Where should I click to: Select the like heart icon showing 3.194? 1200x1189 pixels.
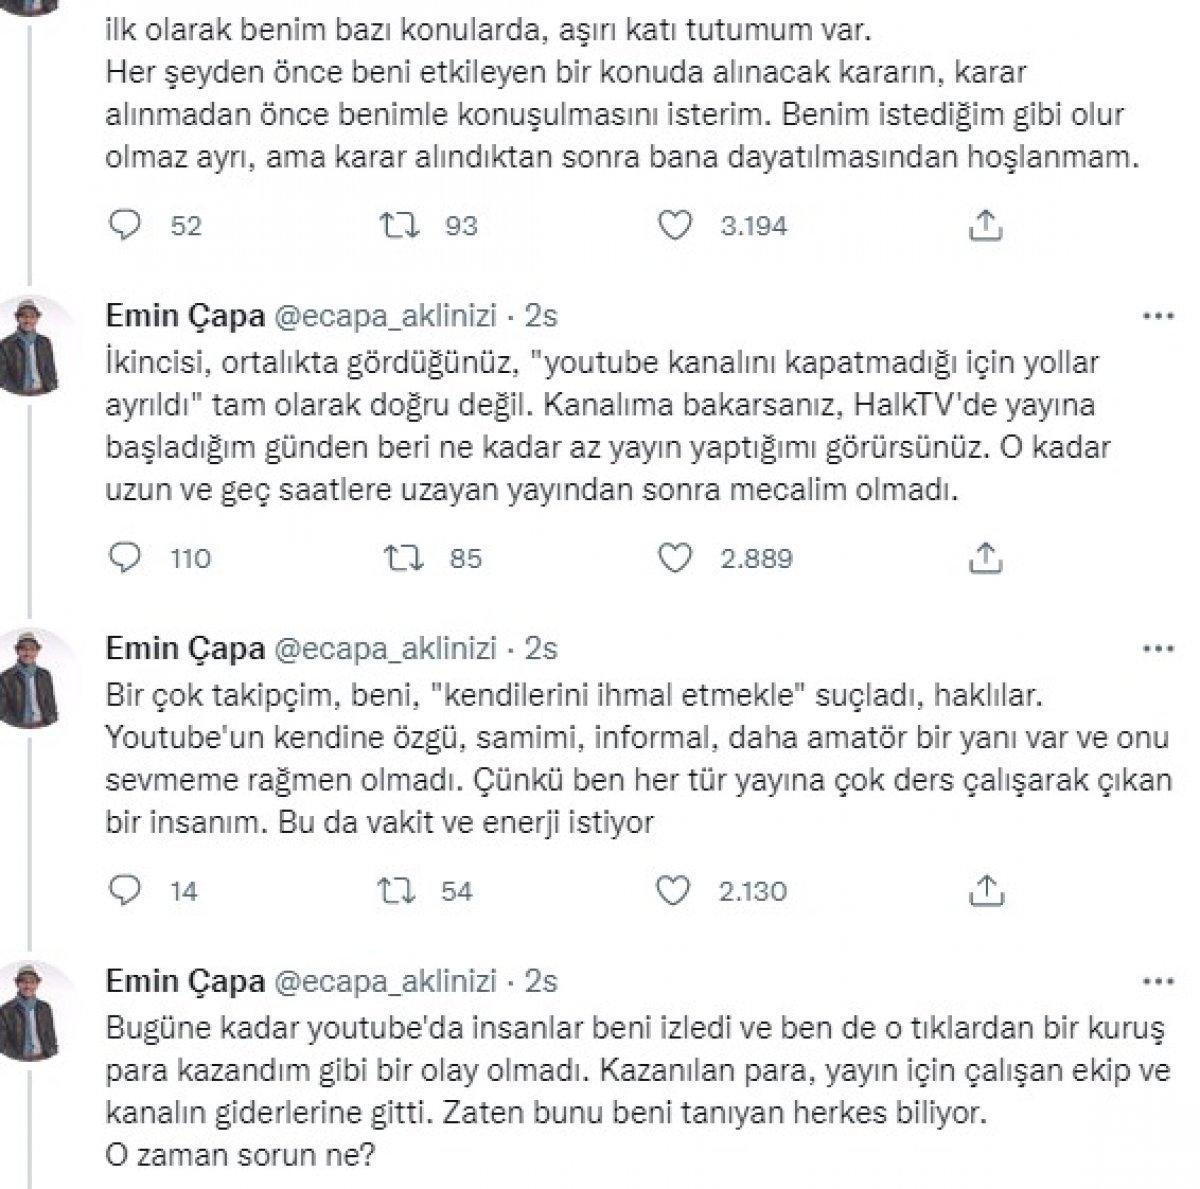pyautogui.click(x=679, y=226)
